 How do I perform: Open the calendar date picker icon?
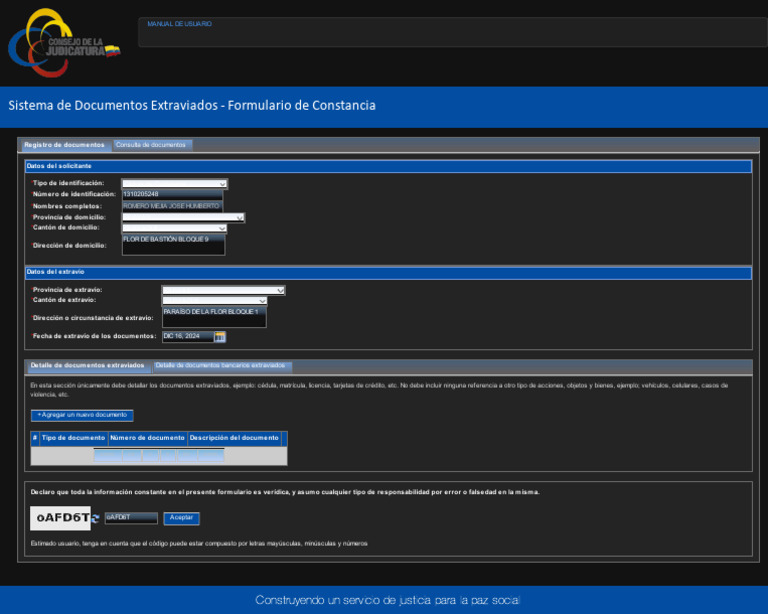pyautogui.click(x=220, y=336)
